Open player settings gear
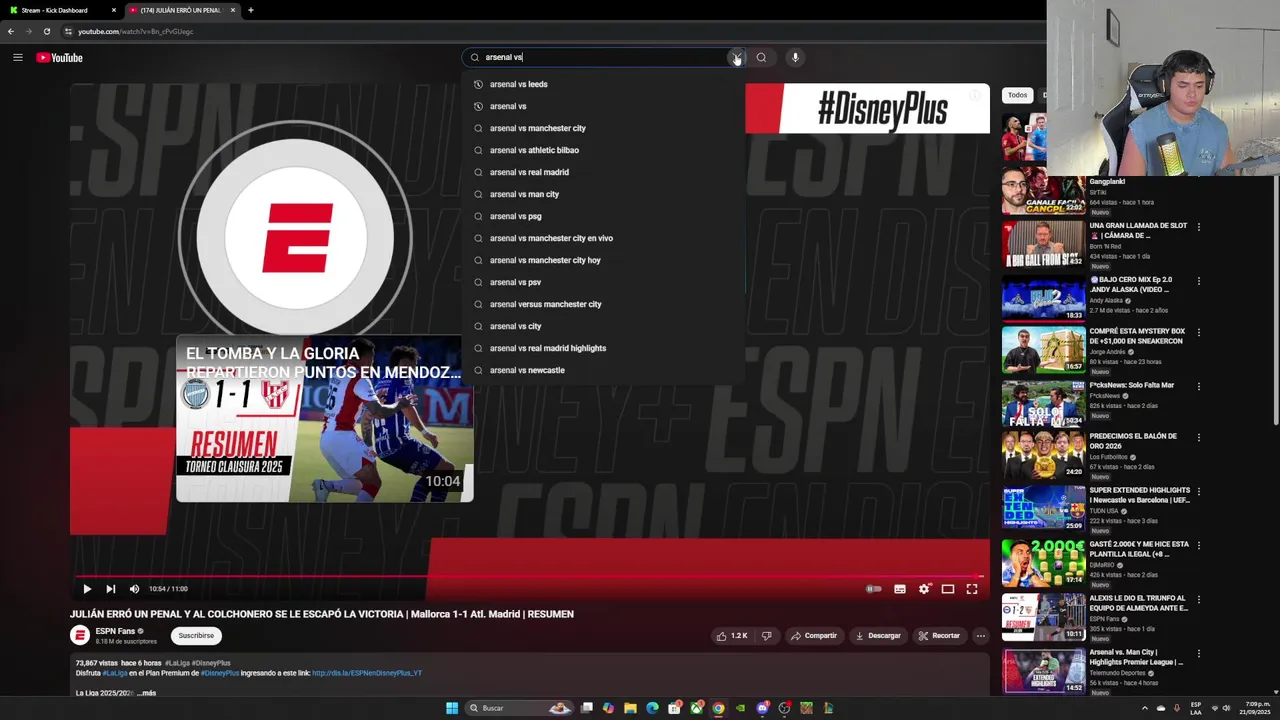Image resolution: width=1280 pixels, height=720 pixels. point(924,589)
